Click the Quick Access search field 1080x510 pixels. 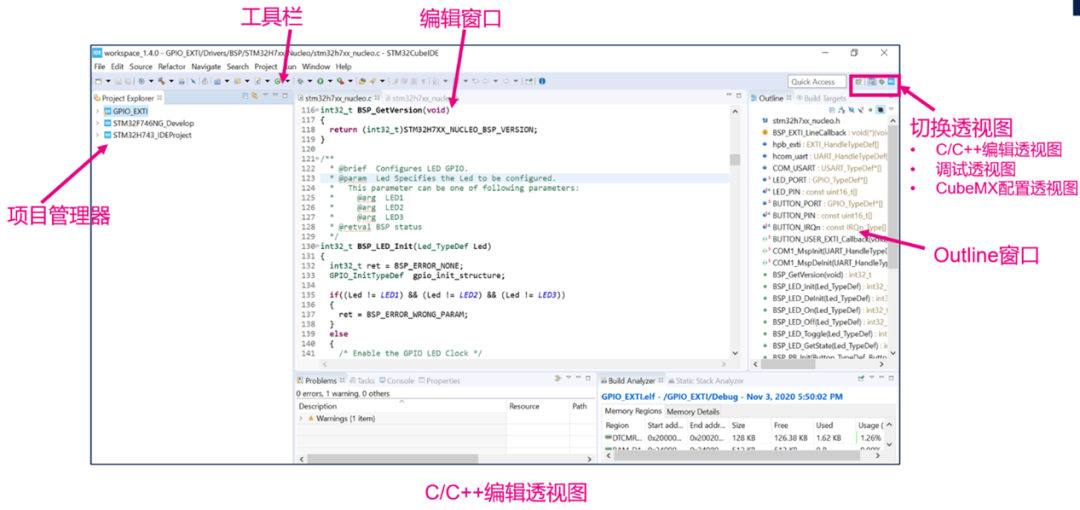[817, 81]
